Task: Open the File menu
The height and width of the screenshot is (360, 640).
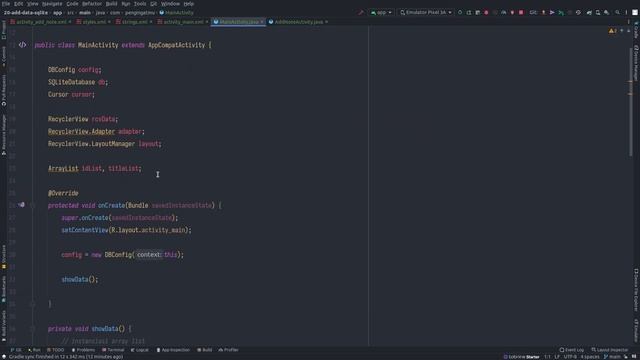Action: 6,4
